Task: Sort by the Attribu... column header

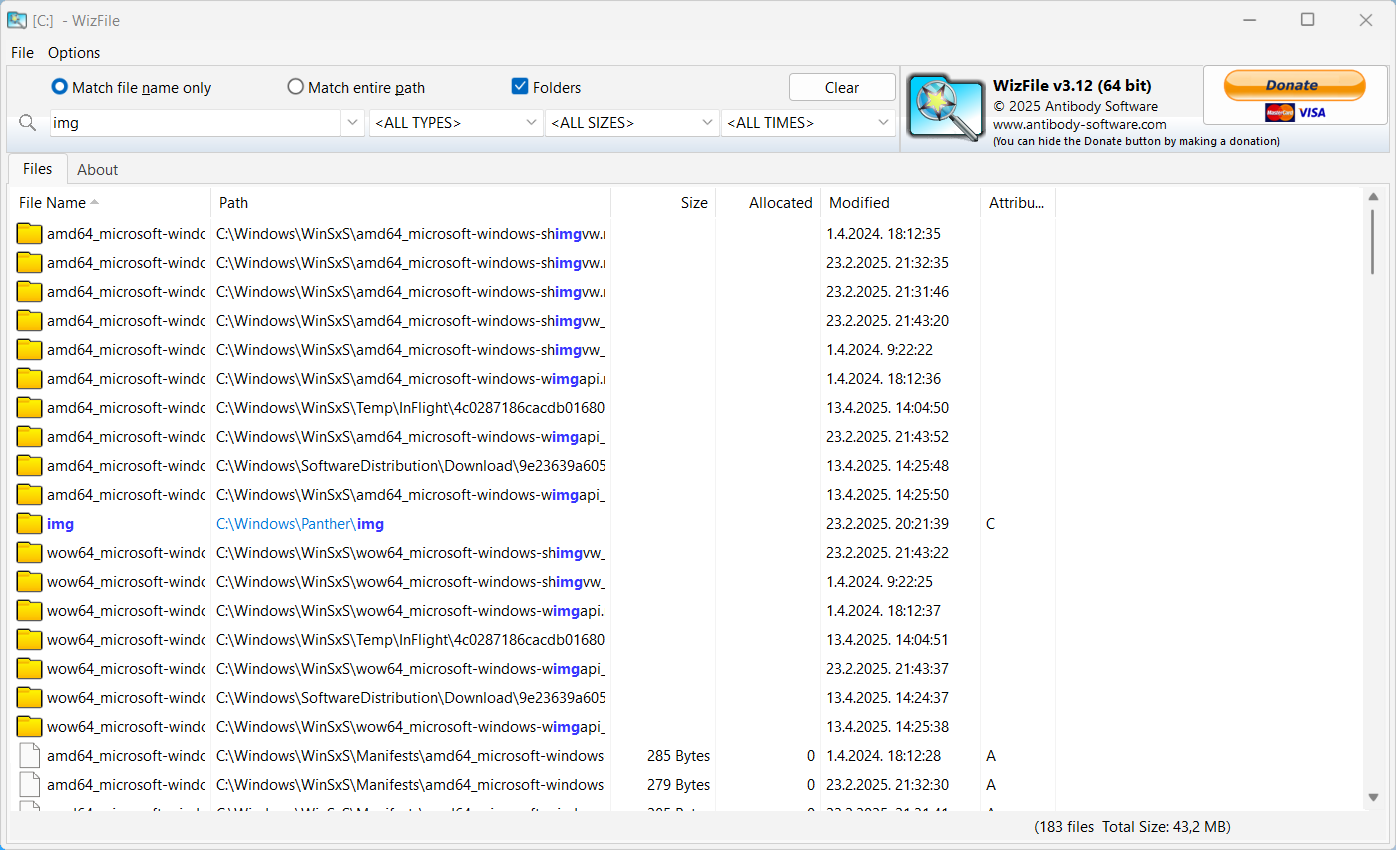Action: (1017, 203)
